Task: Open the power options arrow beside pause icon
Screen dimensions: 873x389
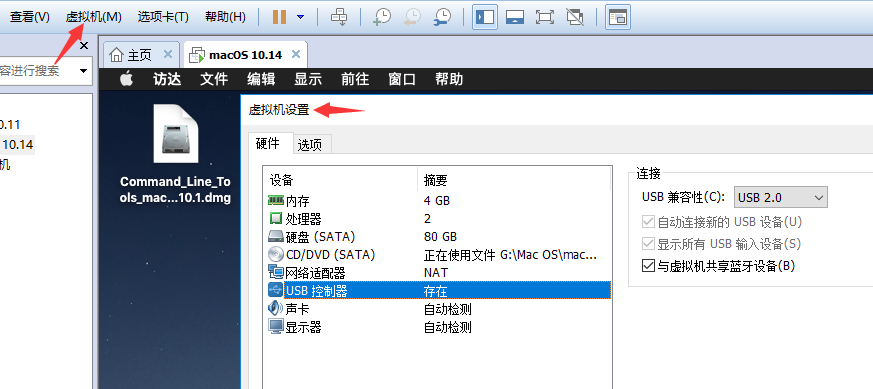Action: coord(301,17)
